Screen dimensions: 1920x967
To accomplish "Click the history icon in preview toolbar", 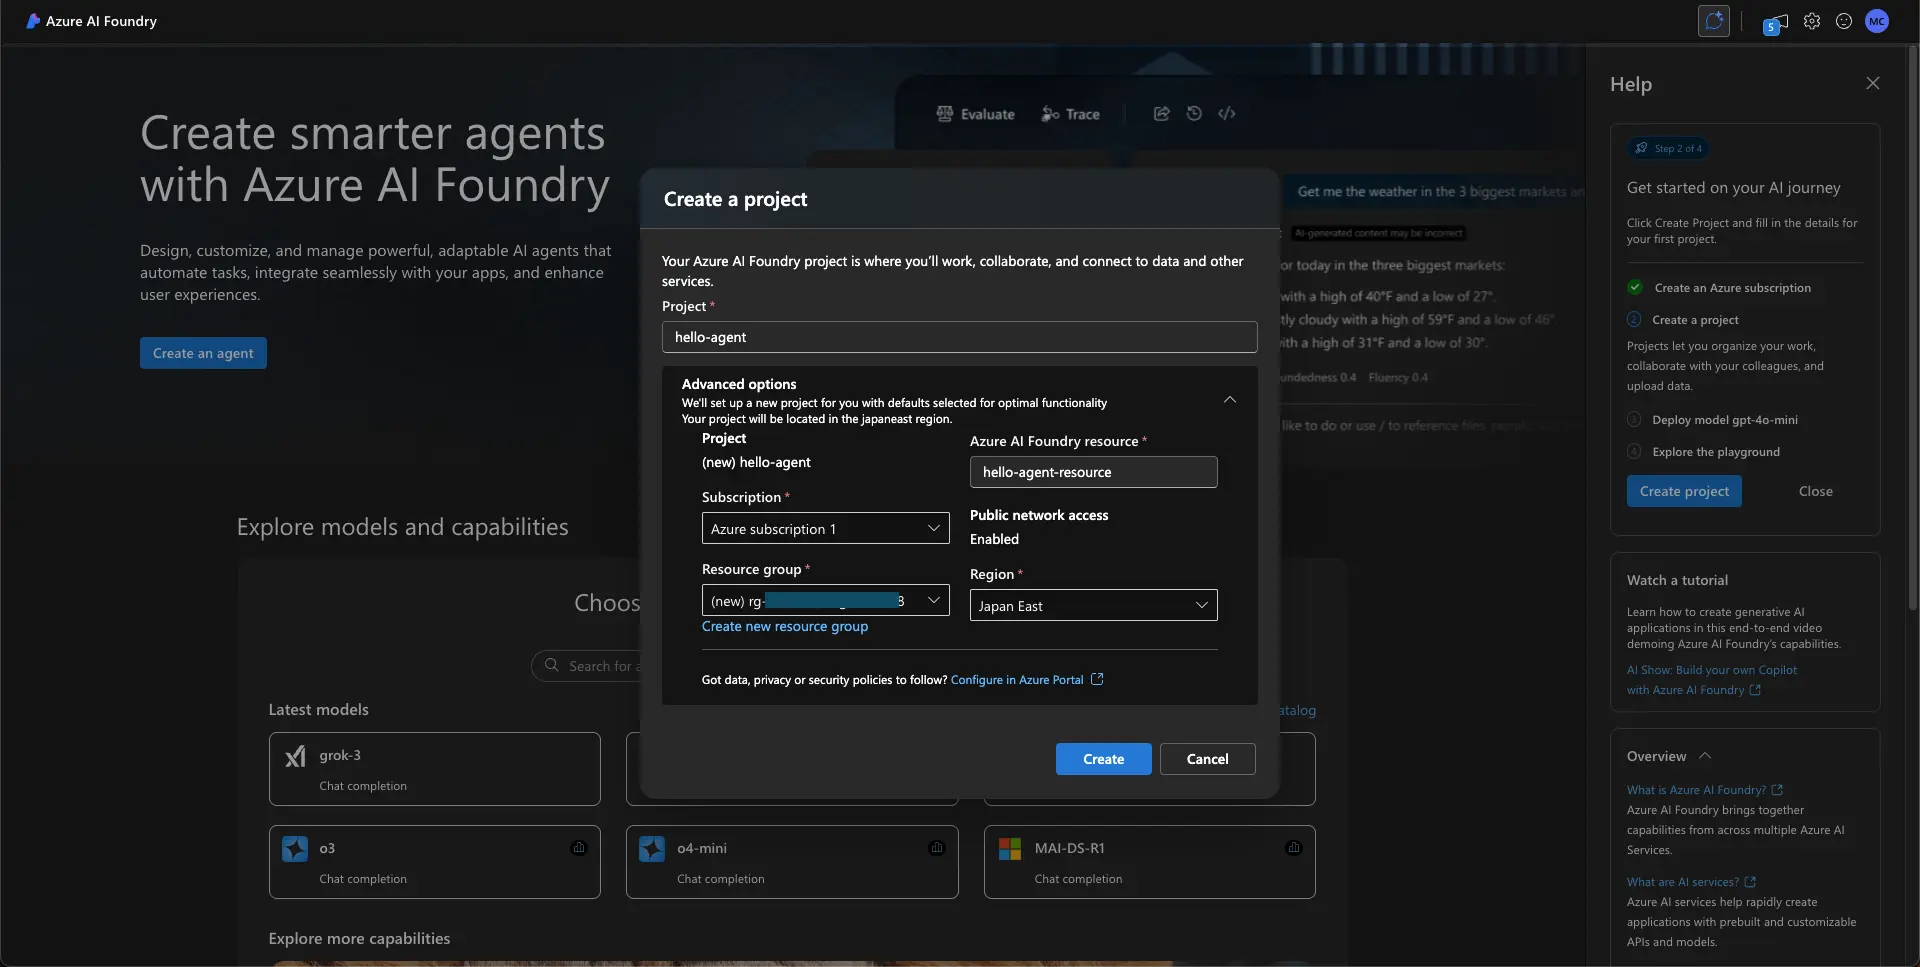I will point(1194,114).
